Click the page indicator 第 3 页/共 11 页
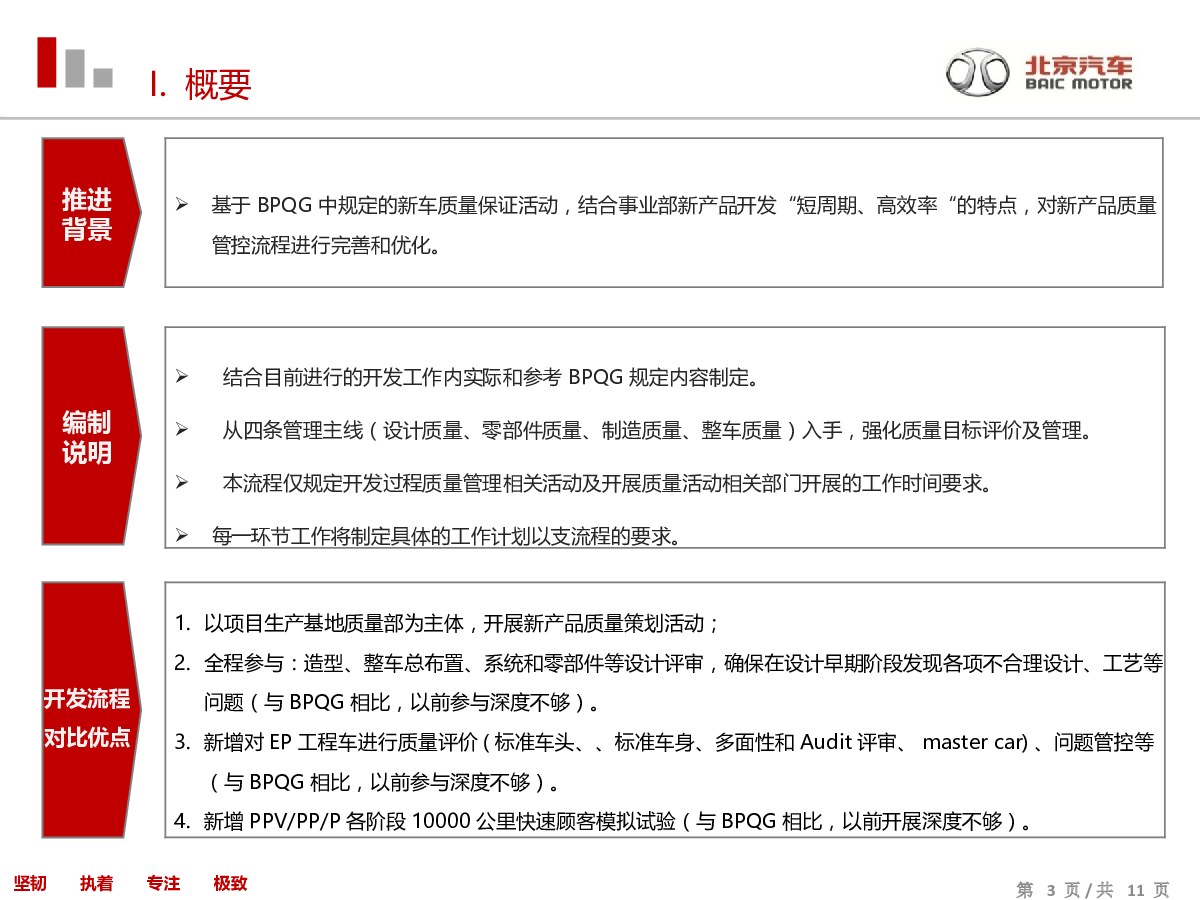The width and height of the screenshot is (1200, 900). [1092, 889]
